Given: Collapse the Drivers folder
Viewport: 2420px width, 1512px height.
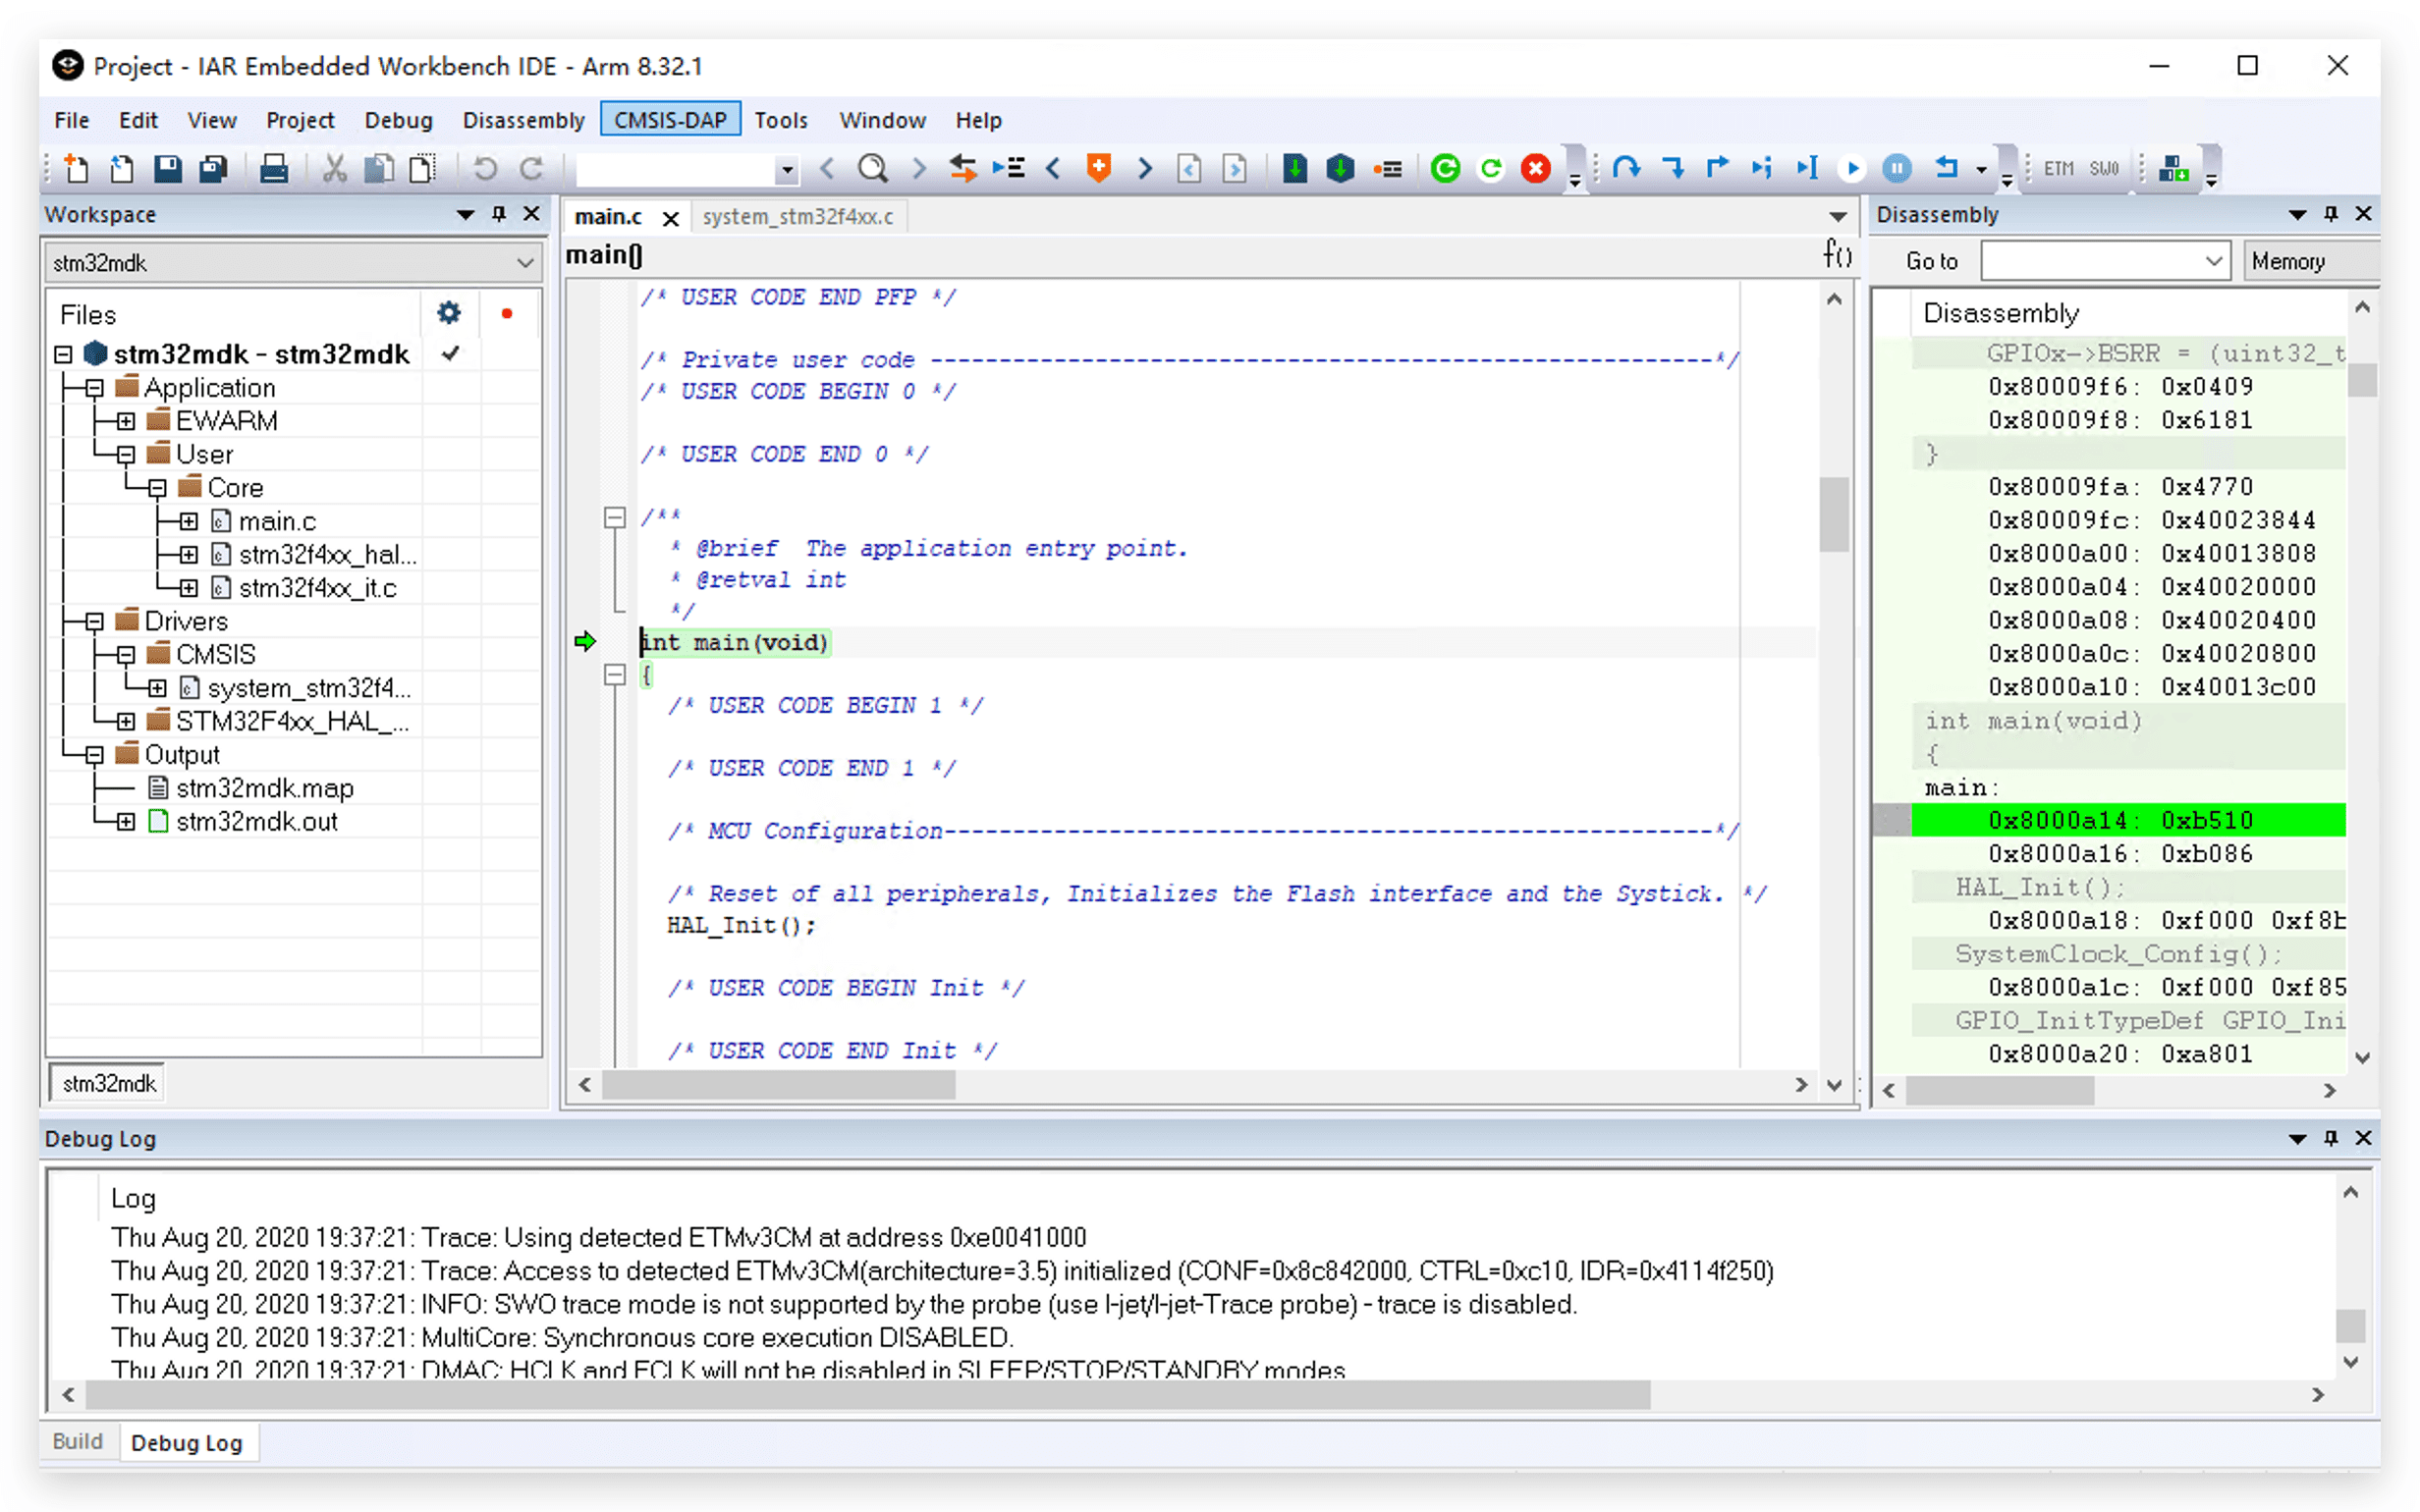Looking at the screenshot, I should tap(95, 621).
